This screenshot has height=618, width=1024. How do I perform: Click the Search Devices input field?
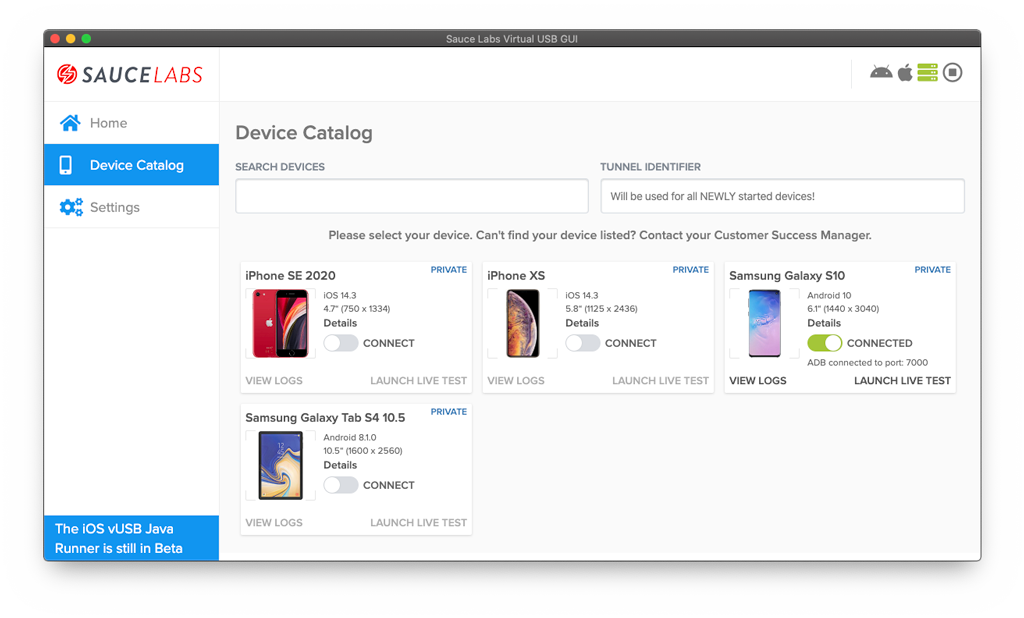tap(411, 196)
